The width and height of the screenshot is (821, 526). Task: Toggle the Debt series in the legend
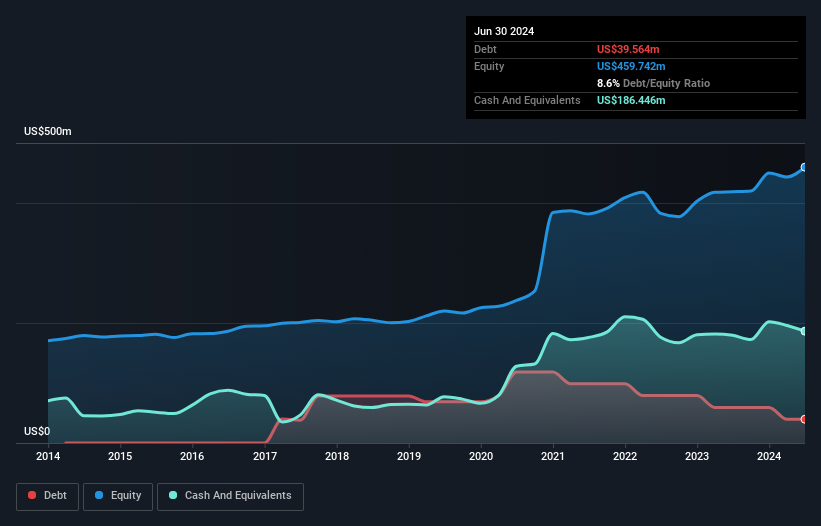tap(47, 495)
